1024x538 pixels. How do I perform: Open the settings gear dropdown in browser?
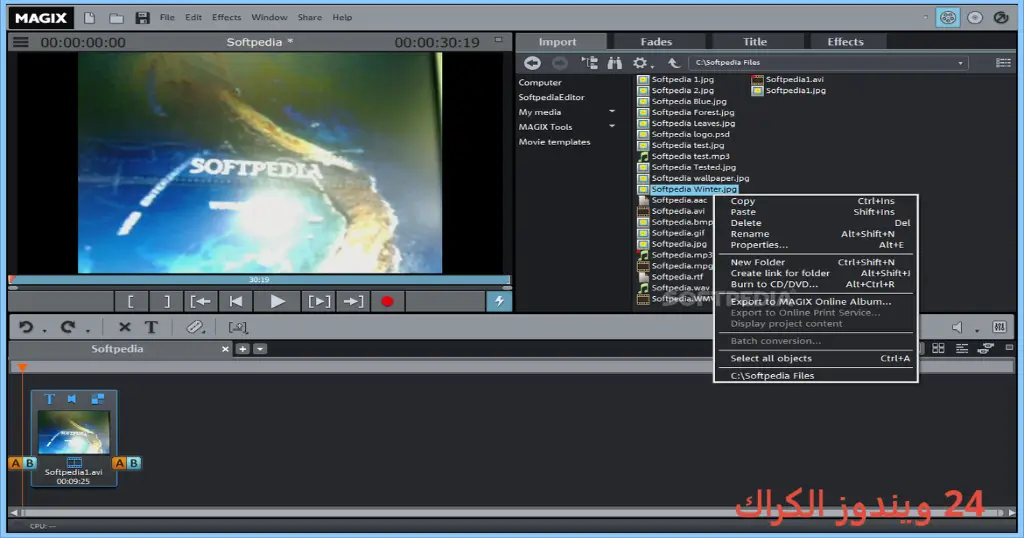tap(643, 63)
